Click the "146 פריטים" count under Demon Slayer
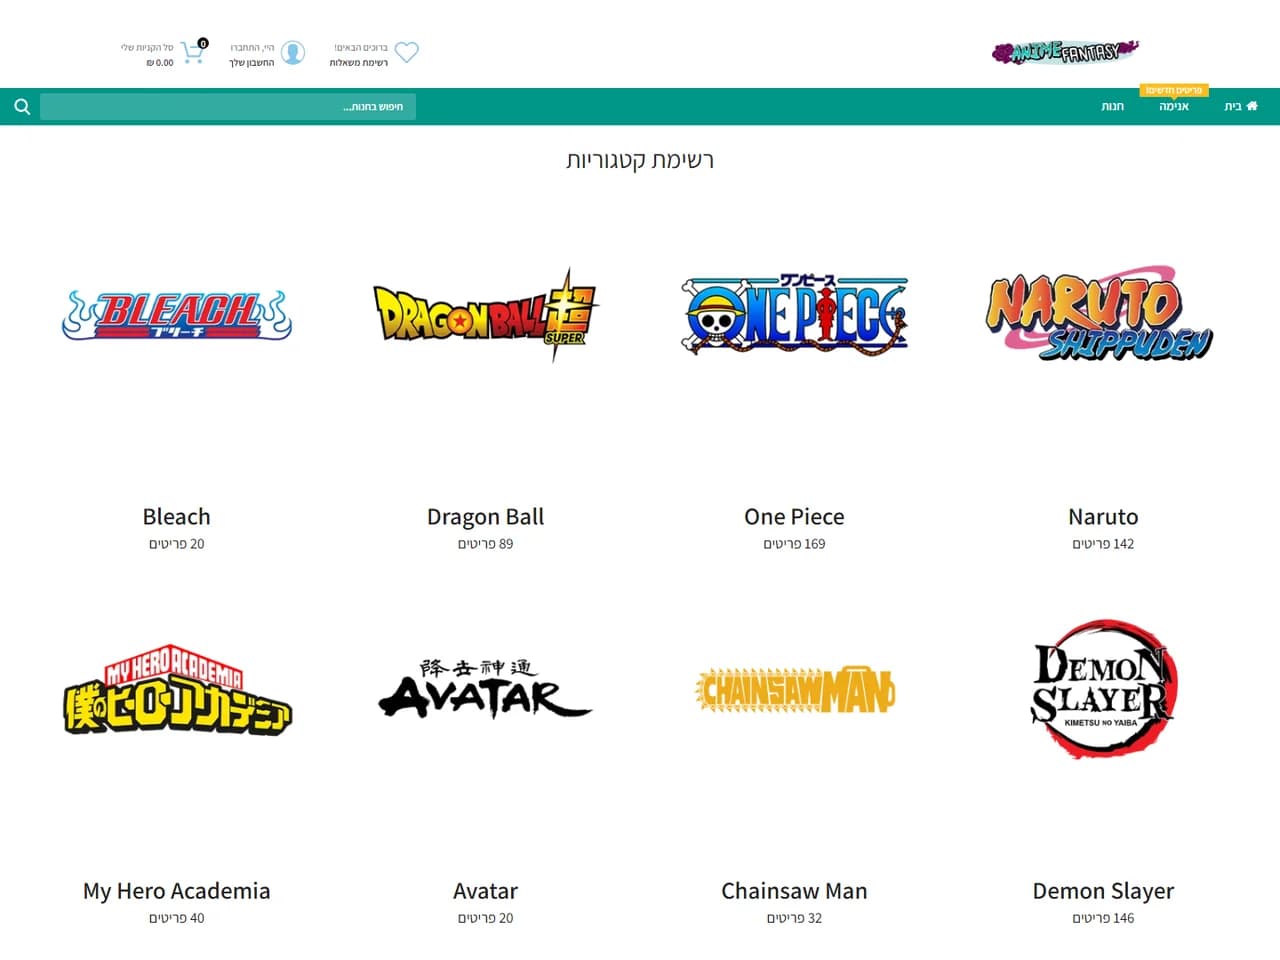This screenshot has height=960, width=1280. (1103, 918)
